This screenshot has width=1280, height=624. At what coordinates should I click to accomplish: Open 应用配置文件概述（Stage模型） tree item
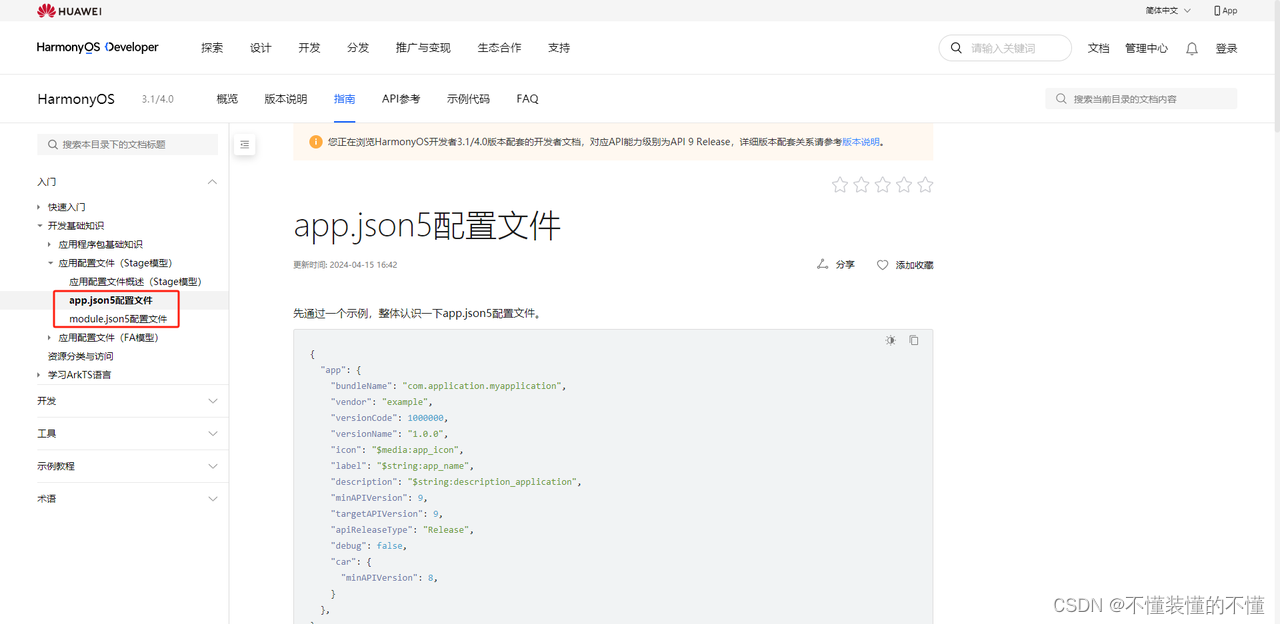(x=135, y=282)
